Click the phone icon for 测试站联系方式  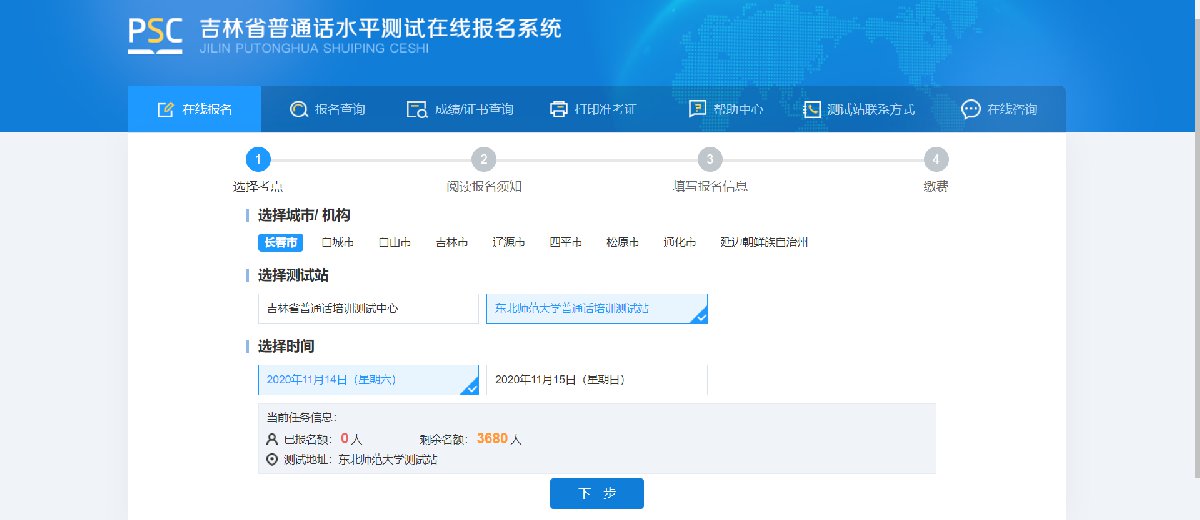point(811,109)
